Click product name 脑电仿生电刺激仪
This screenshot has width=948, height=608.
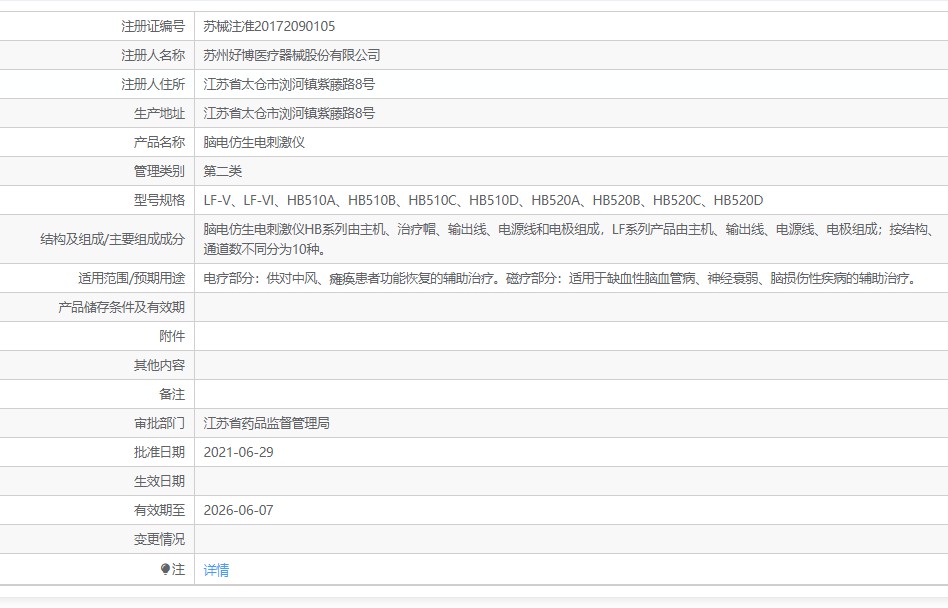(x=254, y=142)
